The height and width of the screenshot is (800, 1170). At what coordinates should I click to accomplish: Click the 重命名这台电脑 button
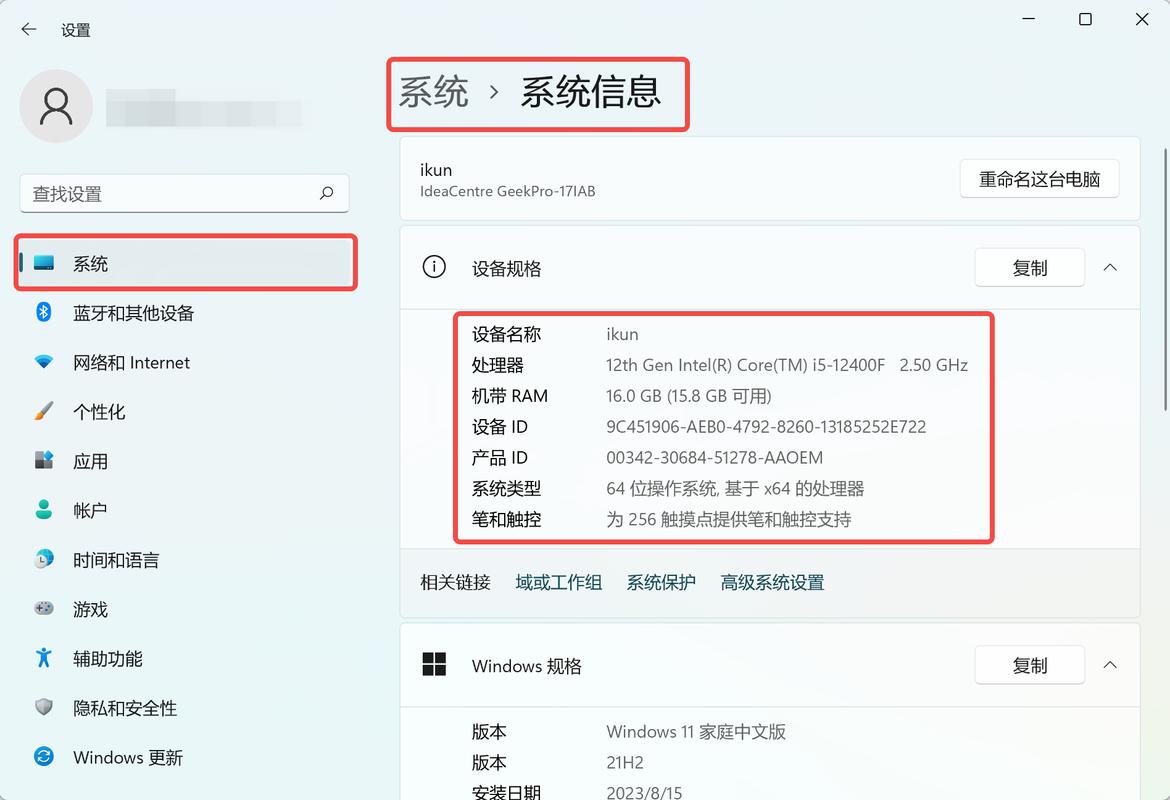point(1039,178)
